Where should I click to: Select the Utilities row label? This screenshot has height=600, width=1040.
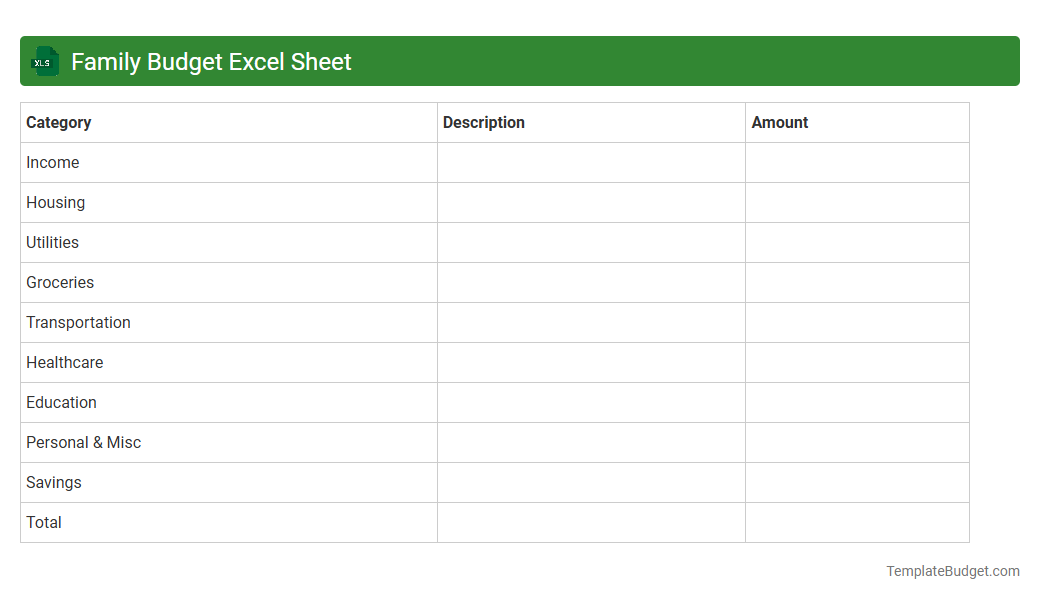click(52, 242)
